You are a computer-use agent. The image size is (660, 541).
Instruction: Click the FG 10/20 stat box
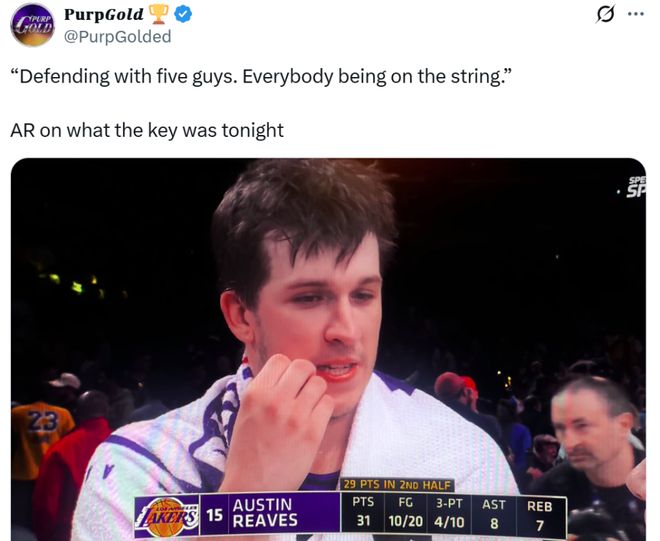(405, 512)
